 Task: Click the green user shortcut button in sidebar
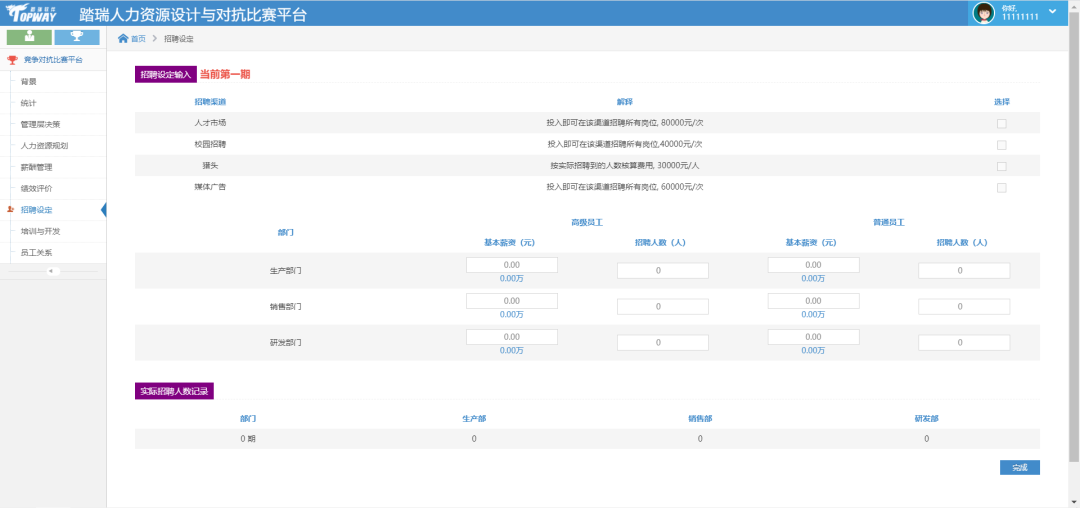click(29, 37)
